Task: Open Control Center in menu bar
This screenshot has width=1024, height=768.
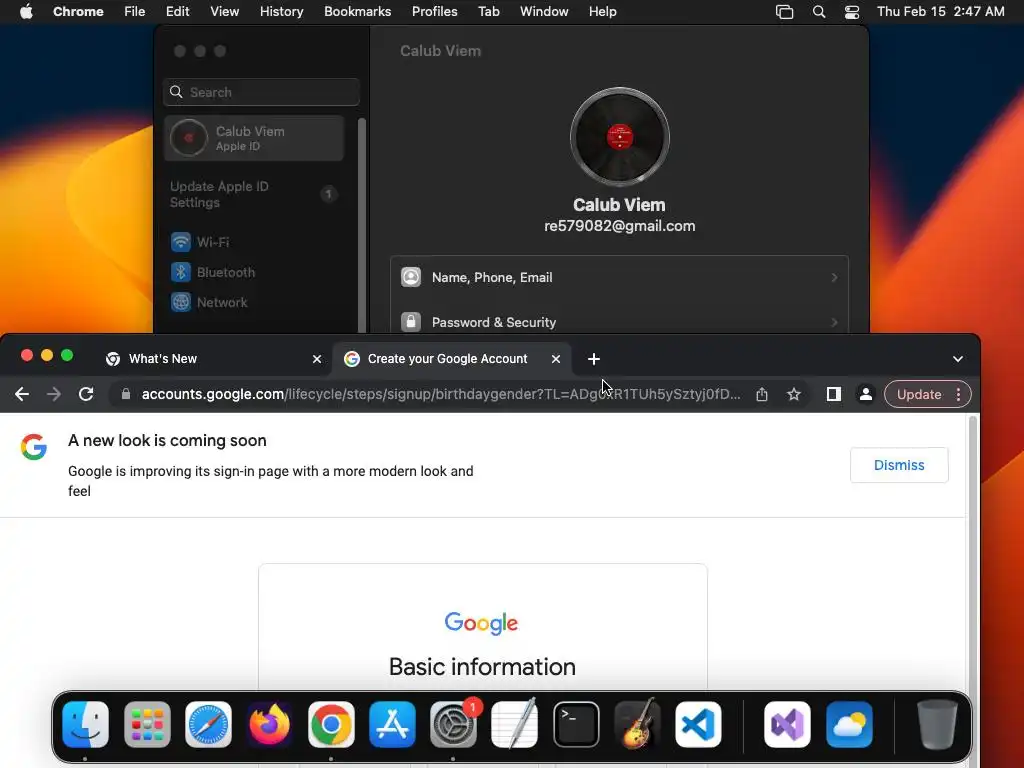Action: pyautogui.click(x=852, y=12)
